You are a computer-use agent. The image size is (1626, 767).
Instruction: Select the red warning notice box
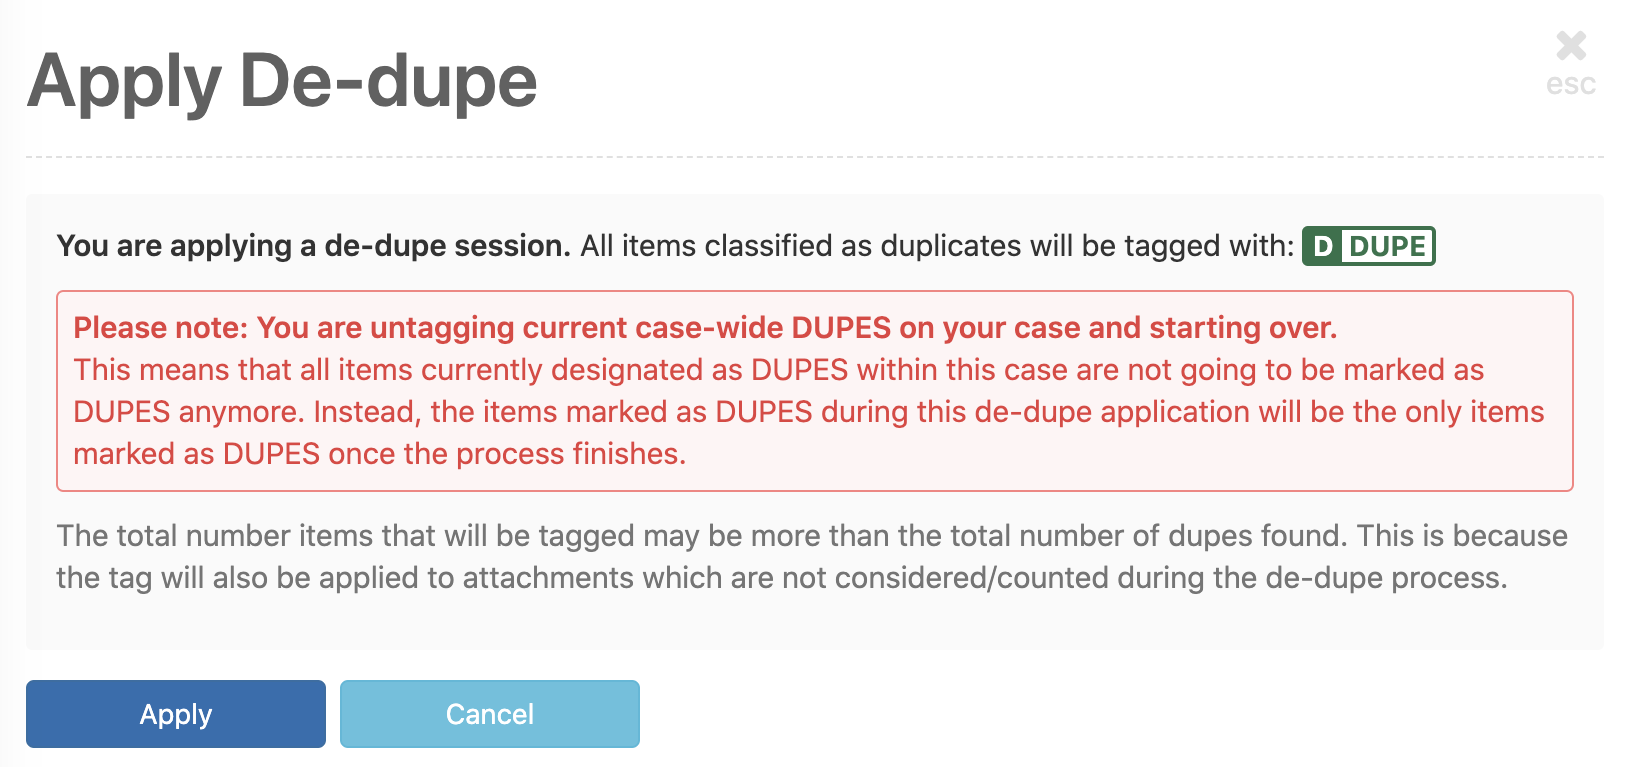815,390
